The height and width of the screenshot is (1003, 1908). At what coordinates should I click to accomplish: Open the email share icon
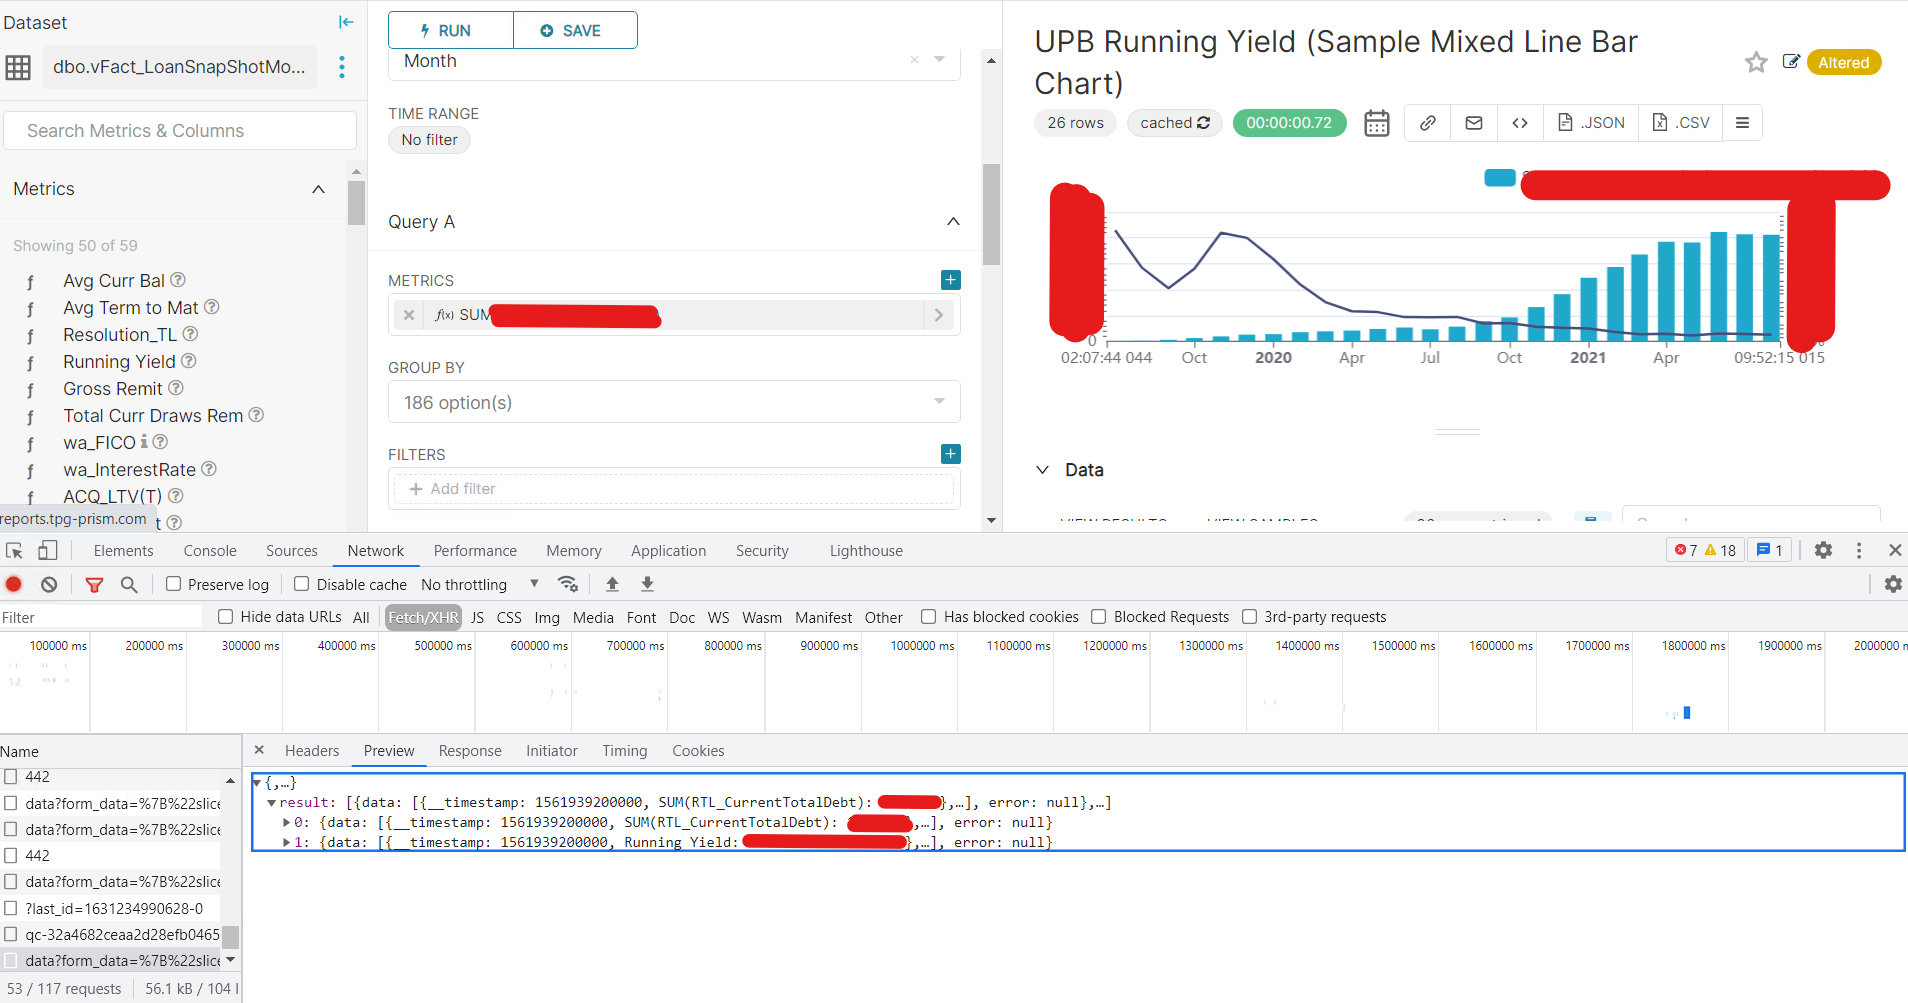[x=1473, y=122]
